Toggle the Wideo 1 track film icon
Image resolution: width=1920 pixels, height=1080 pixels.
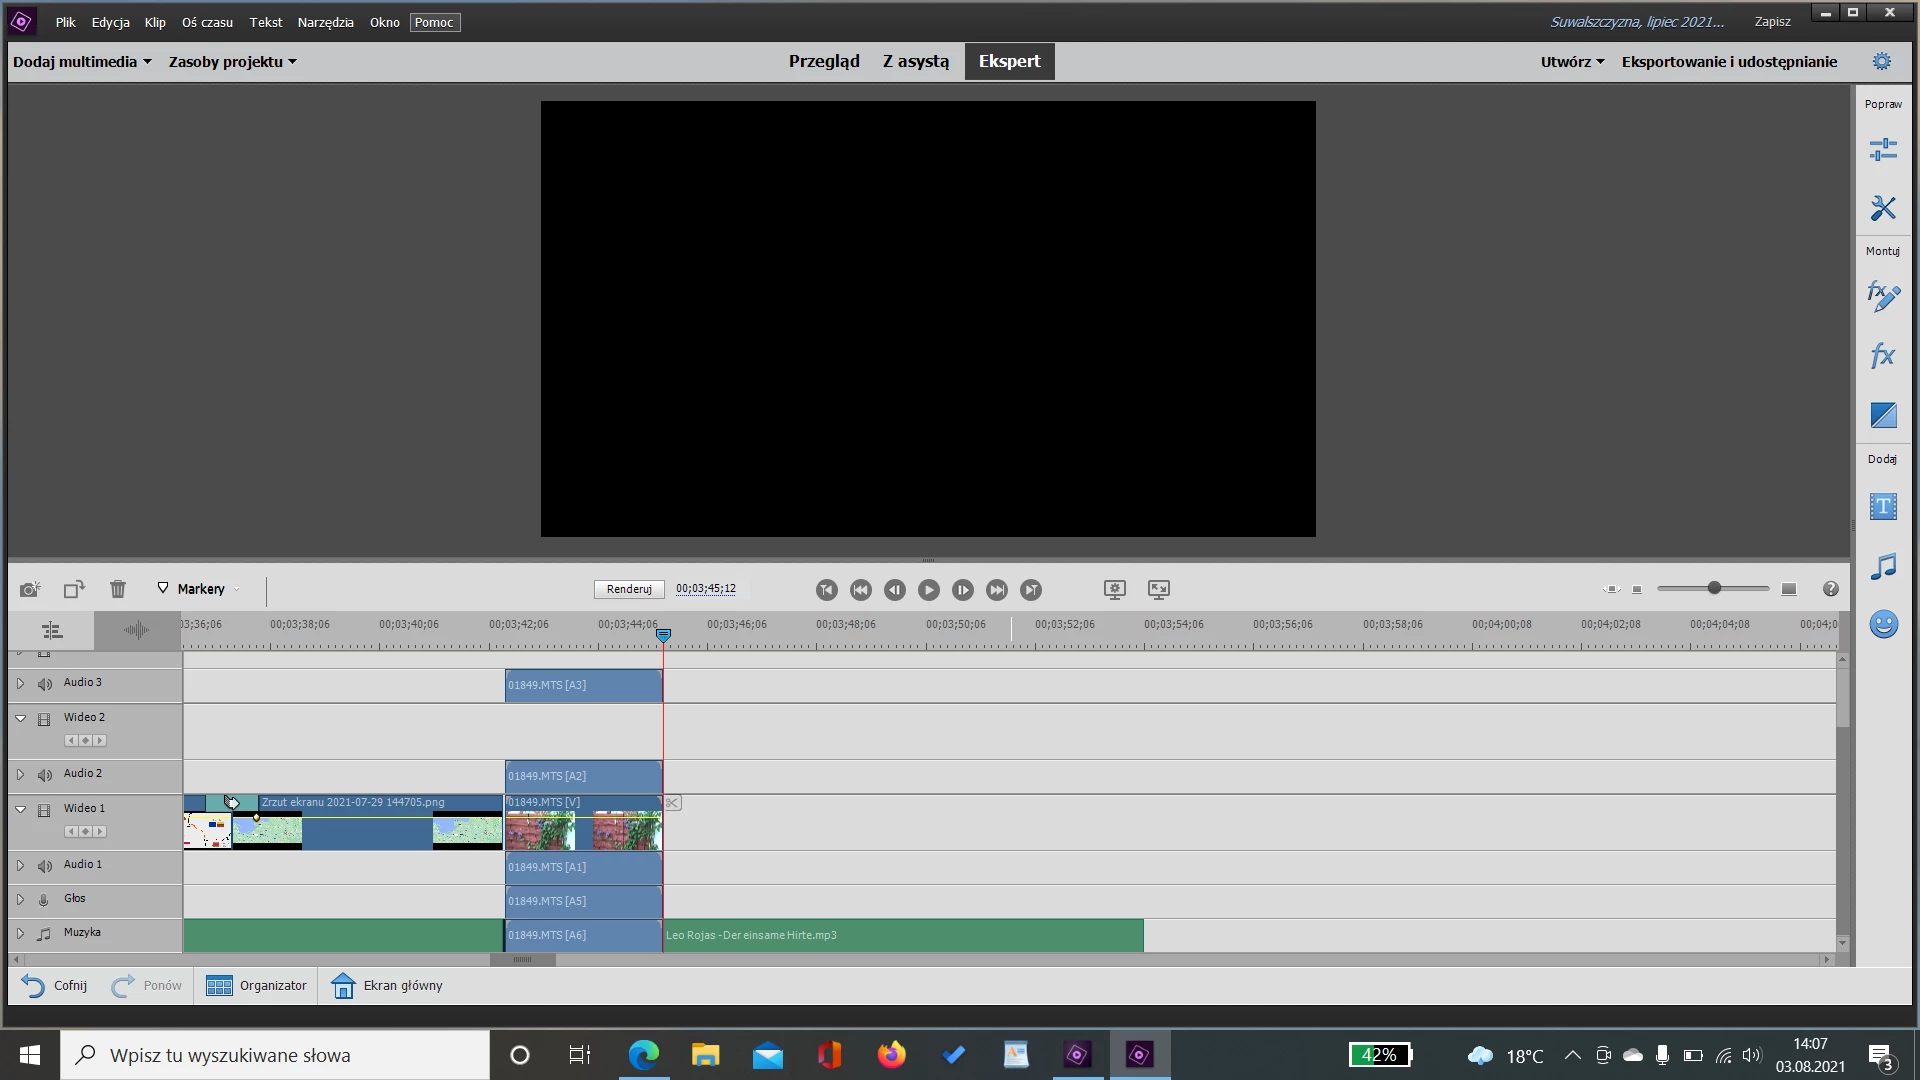pos(44,810)
